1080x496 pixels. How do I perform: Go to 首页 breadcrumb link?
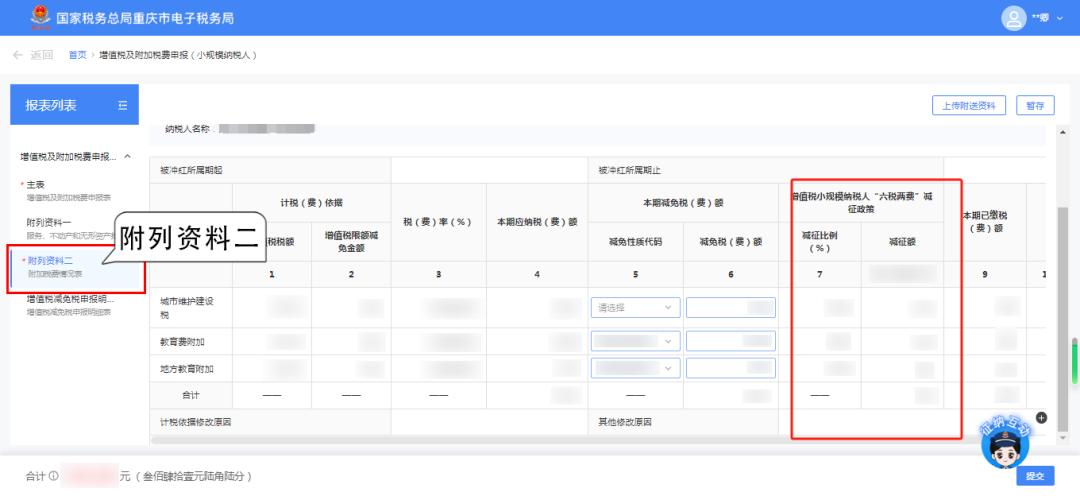77,55
